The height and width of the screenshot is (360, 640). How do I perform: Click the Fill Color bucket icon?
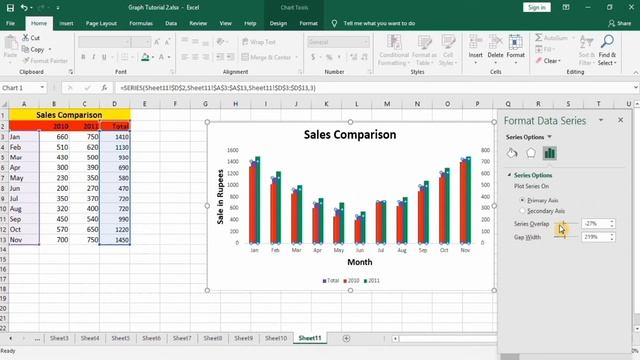145,57
